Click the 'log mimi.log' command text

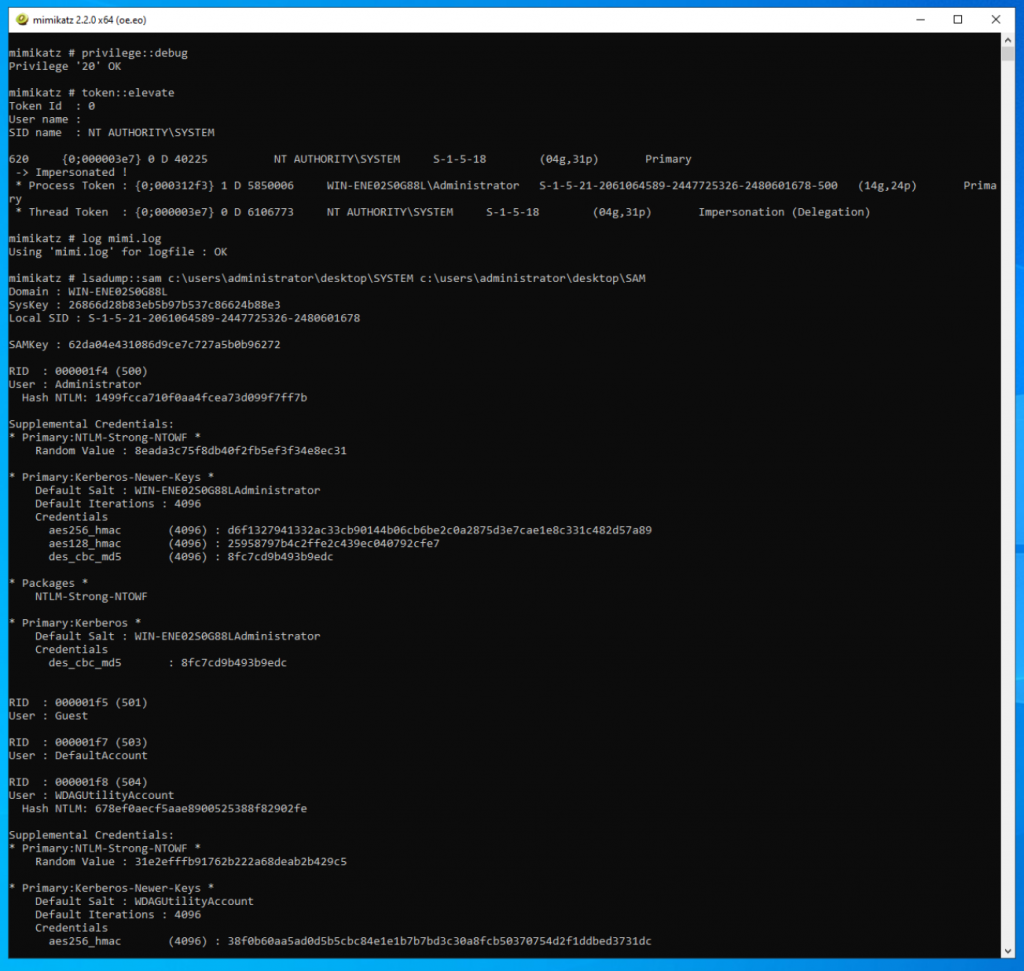click(x=121, y=238)
